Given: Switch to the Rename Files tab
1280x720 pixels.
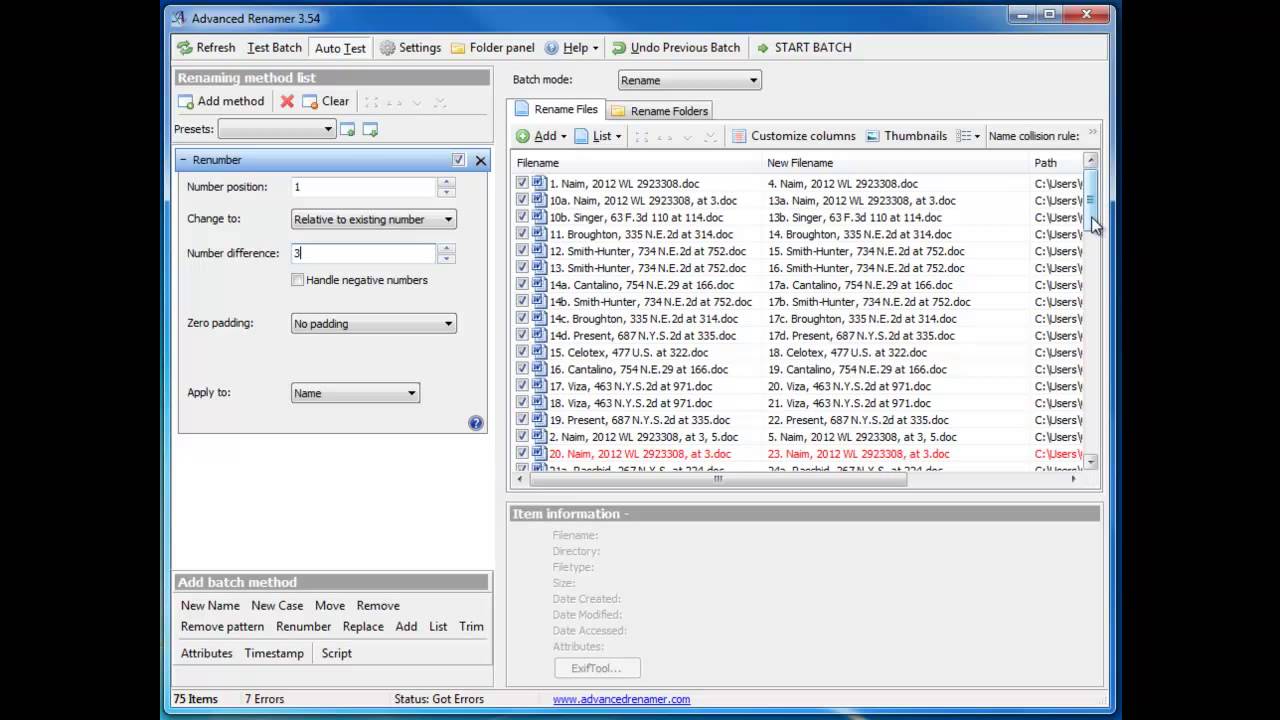Looking at the screenshot, I should [x=557, y=110].
